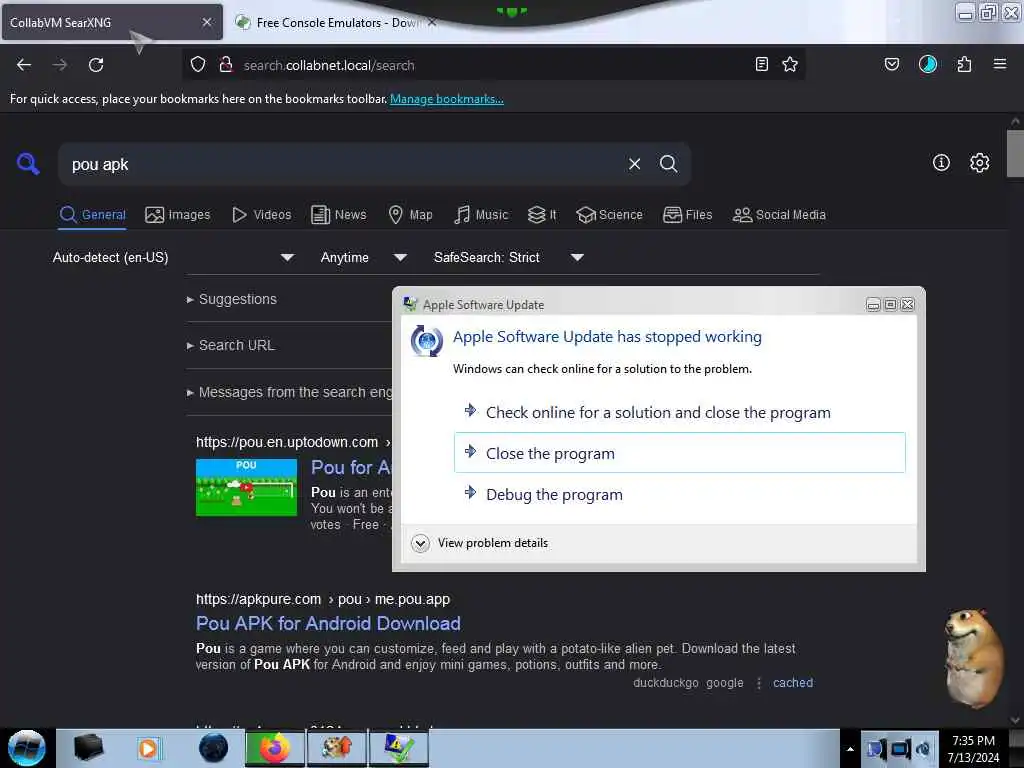Switch to Files search category
1024x768 pixels.
pyautogui.click(x=688, y=215)
